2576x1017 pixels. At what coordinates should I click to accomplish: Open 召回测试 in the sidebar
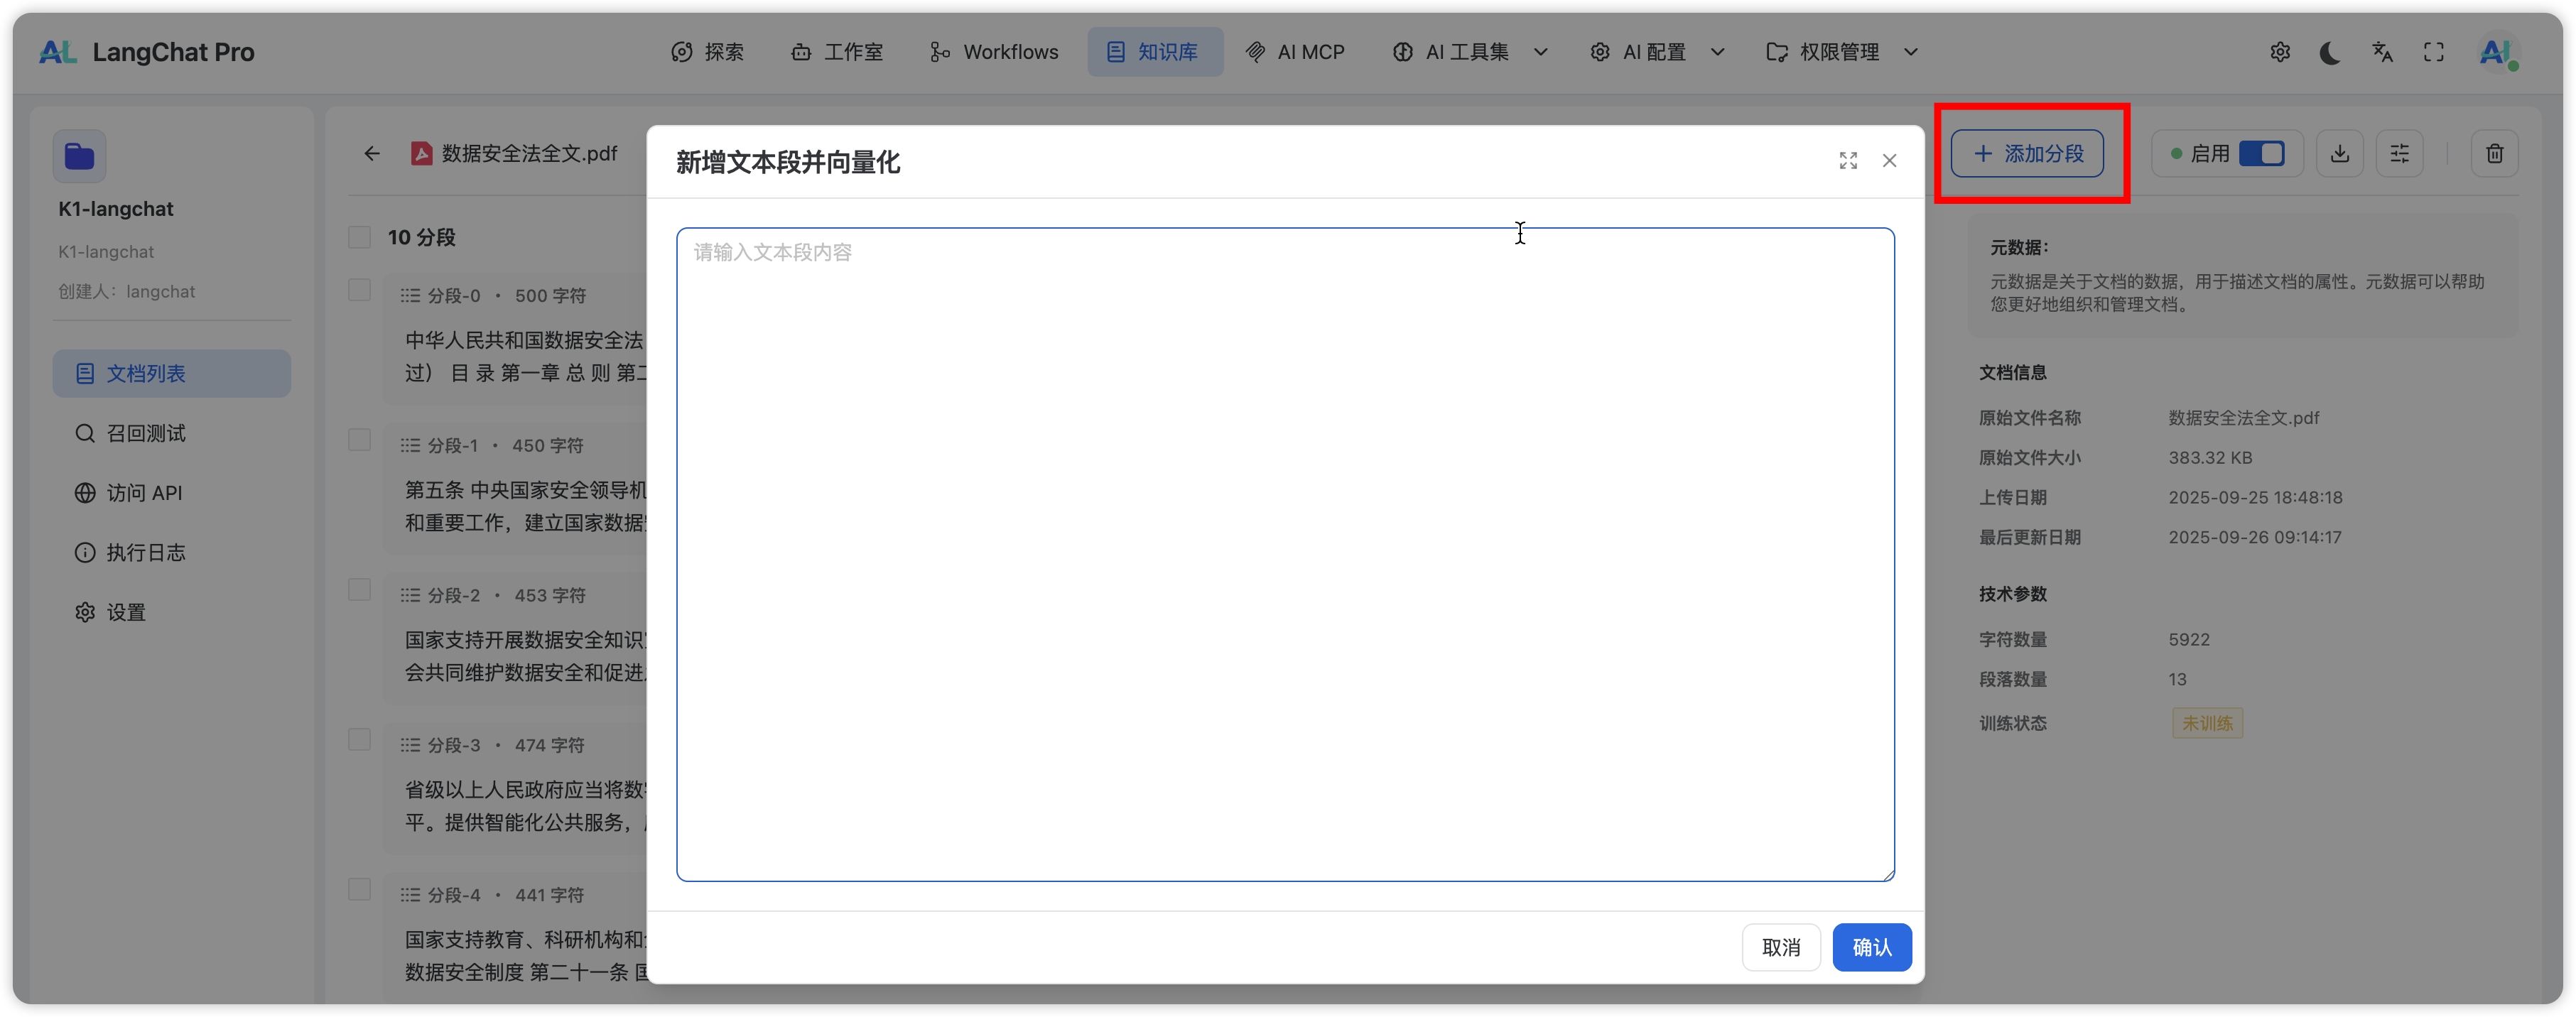pos(146,433)
